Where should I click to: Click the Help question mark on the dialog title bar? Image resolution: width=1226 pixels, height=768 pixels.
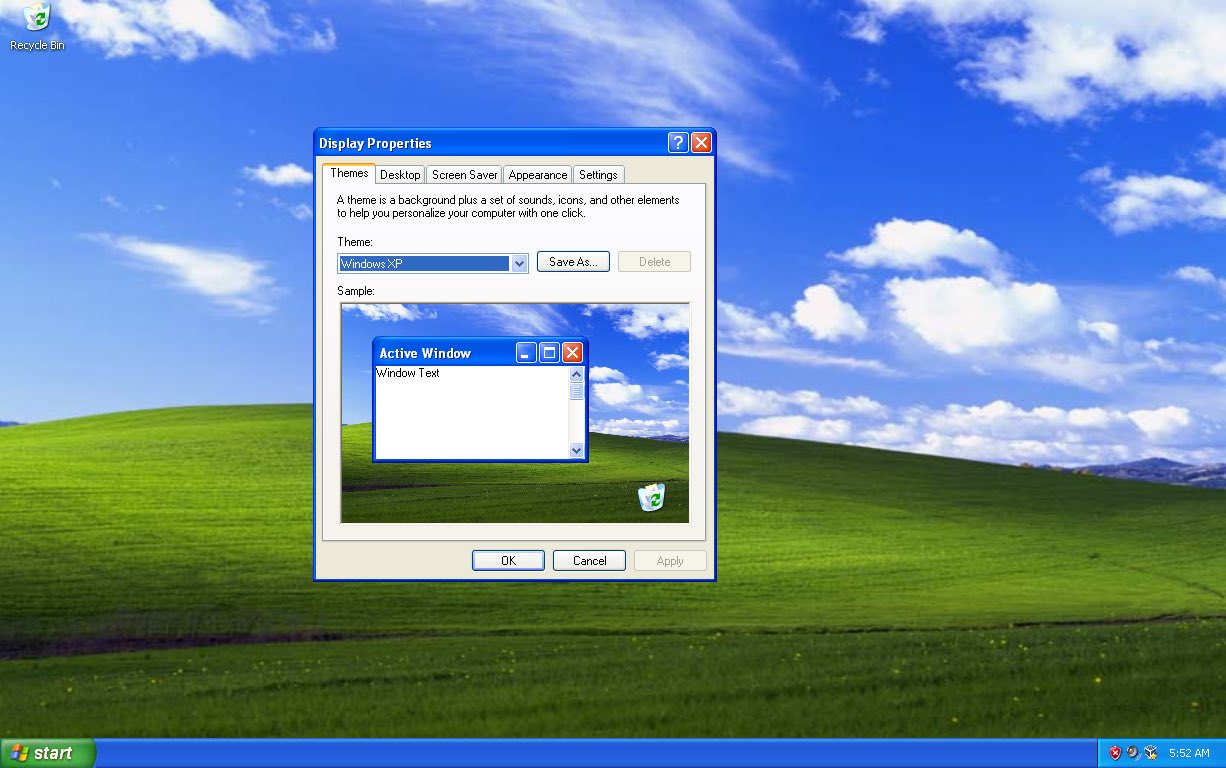click(677, 142)
